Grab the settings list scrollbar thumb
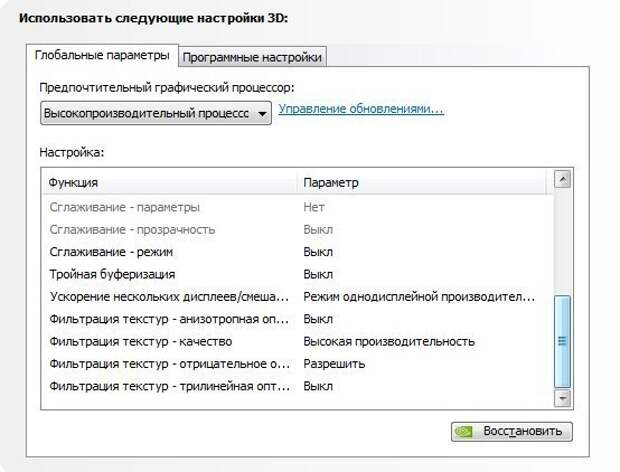Viewport: 620px width, 472px height. point(561,340)
